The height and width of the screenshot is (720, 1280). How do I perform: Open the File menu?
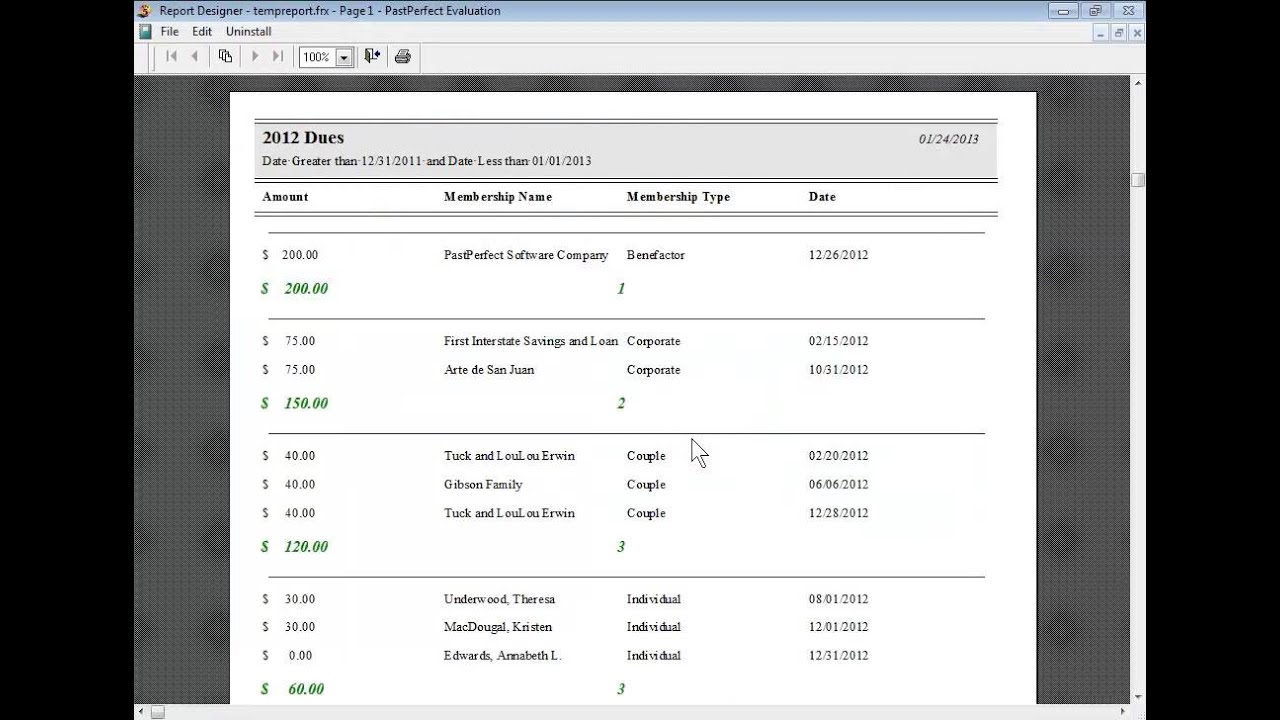170,32
